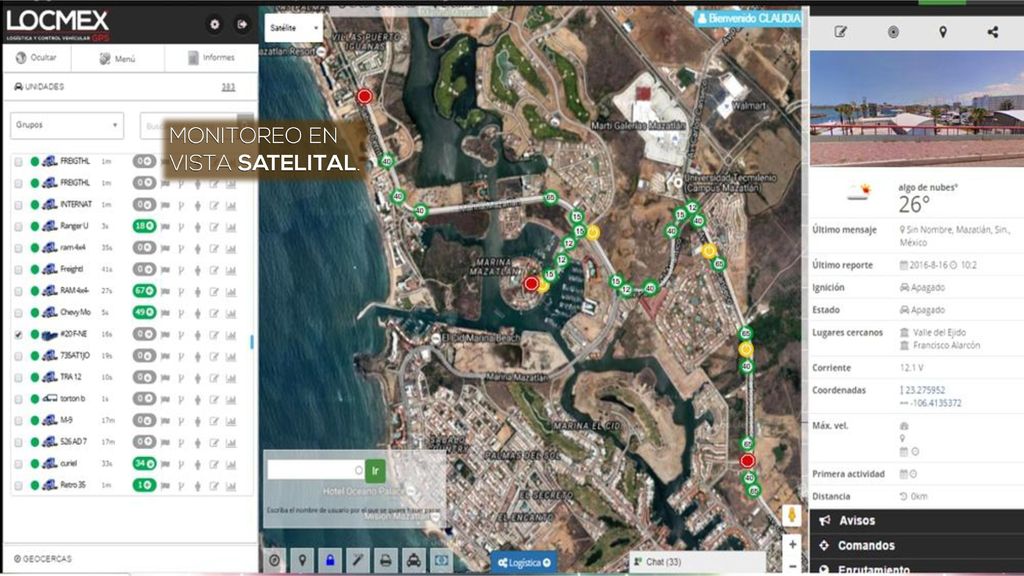1024x576 pixels.
Task: Click the route icon for INTERNAT unit
Action: click(x=181, y=205)
